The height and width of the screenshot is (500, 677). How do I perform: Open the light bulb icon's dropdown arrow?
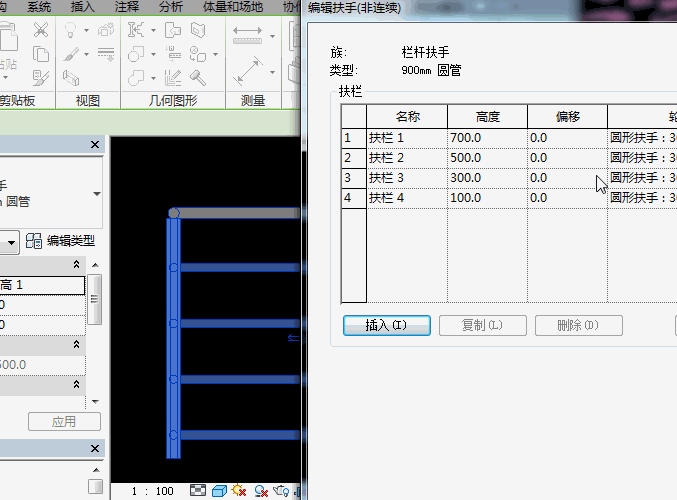(x=86, y=30)
